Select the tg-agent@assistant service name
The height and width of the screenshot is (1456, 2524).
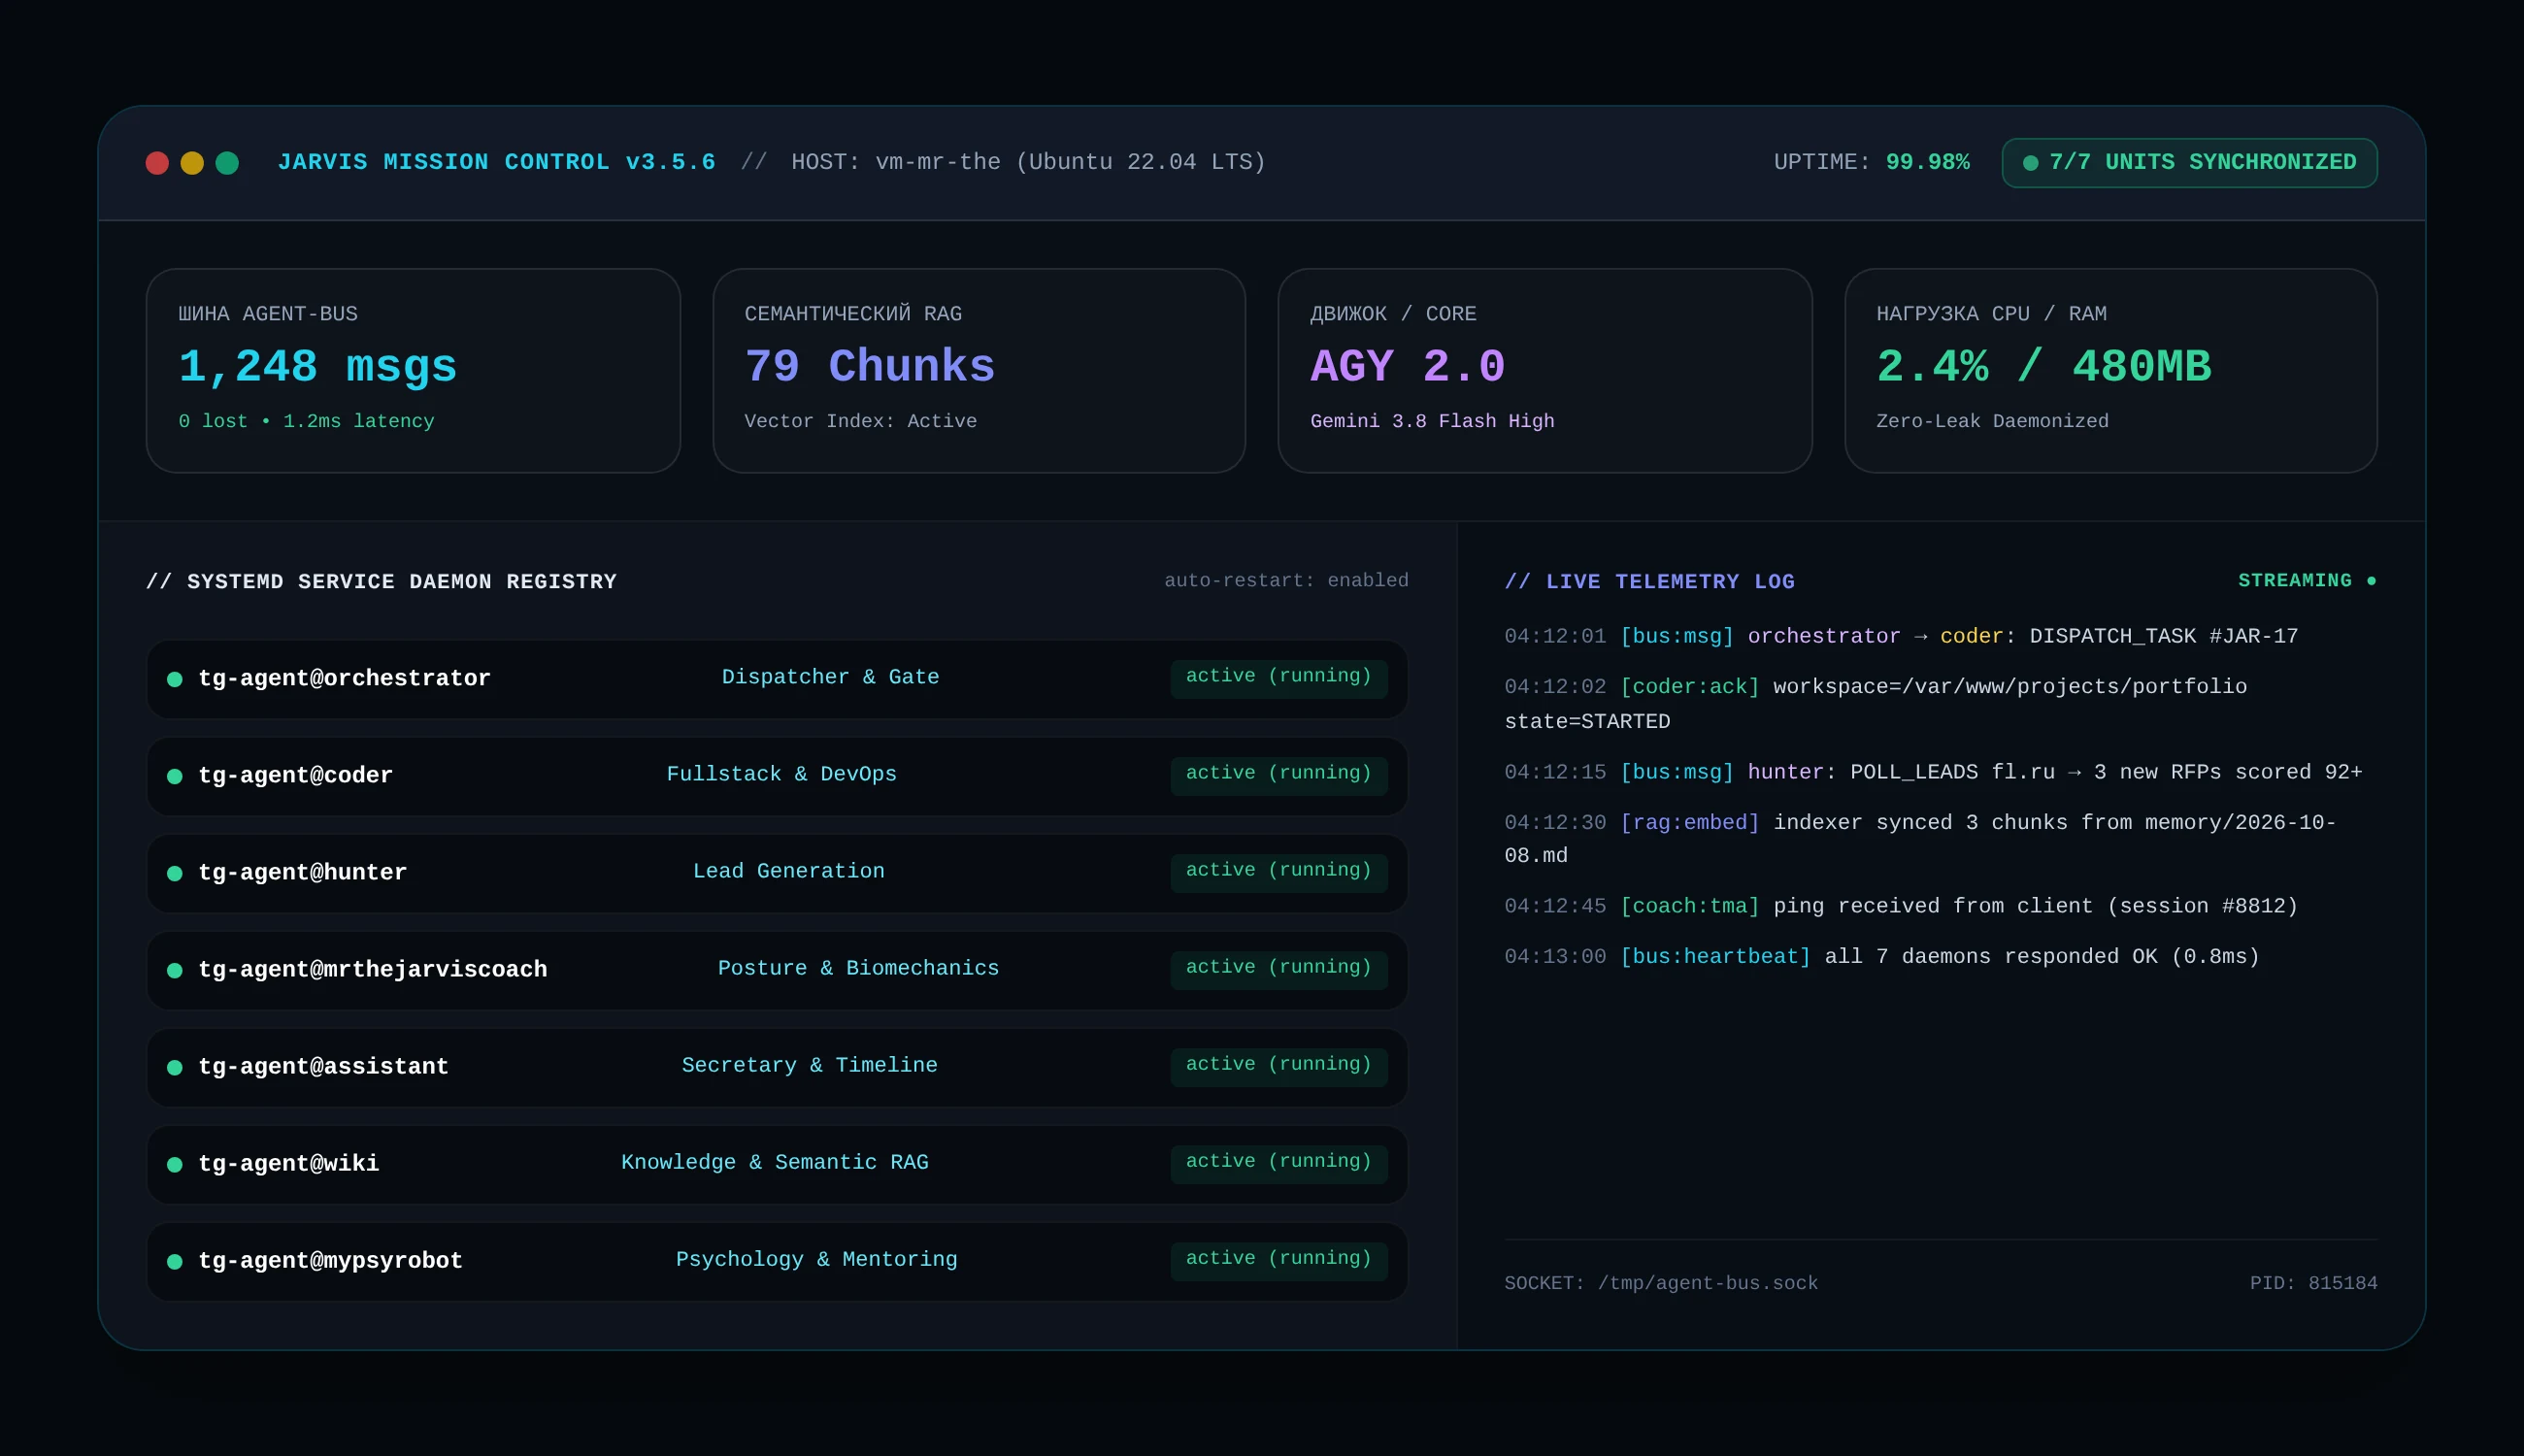pos(323,1067)
